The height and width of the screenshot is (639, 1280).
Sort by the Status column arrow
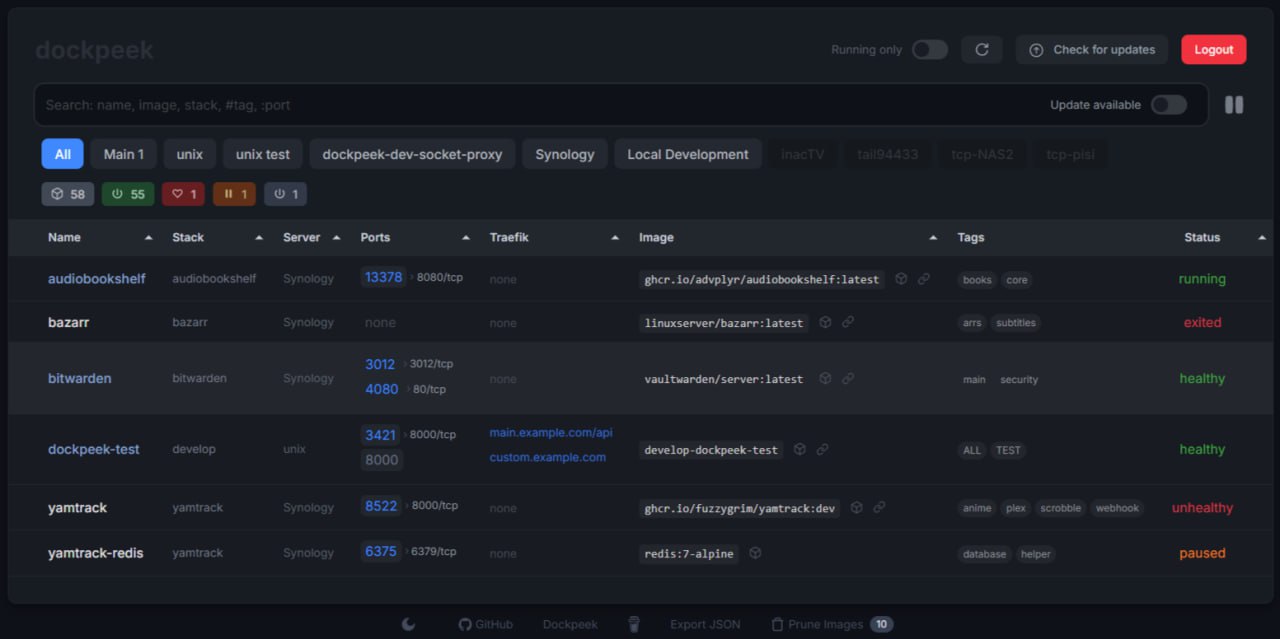(x=1261, y=238)
